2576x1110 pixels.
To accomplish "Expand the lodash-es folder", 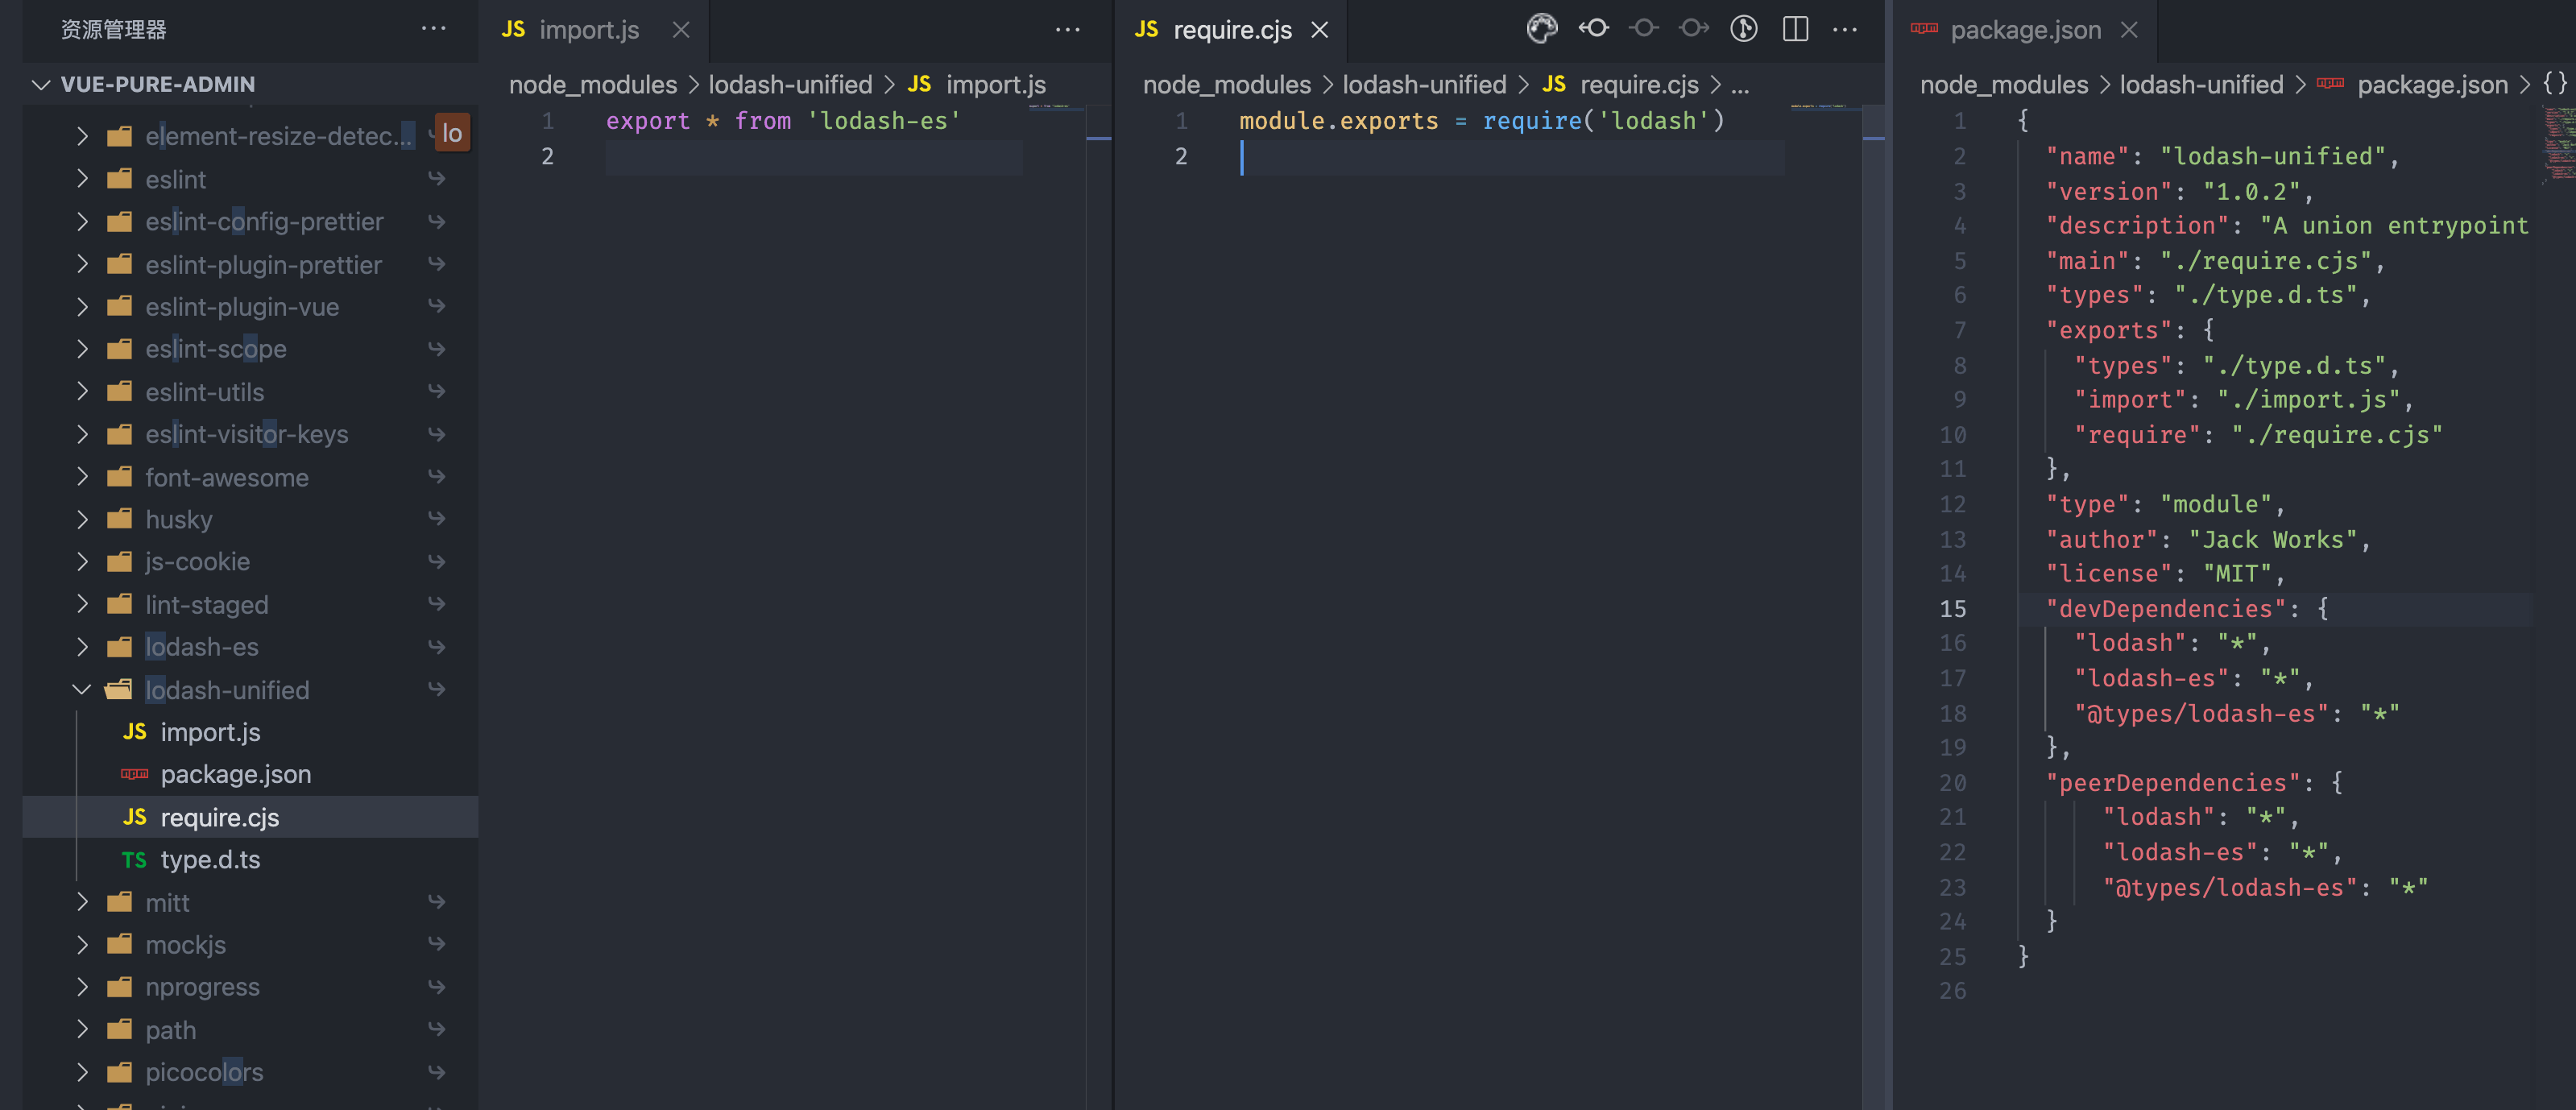I will pos(82,646).
